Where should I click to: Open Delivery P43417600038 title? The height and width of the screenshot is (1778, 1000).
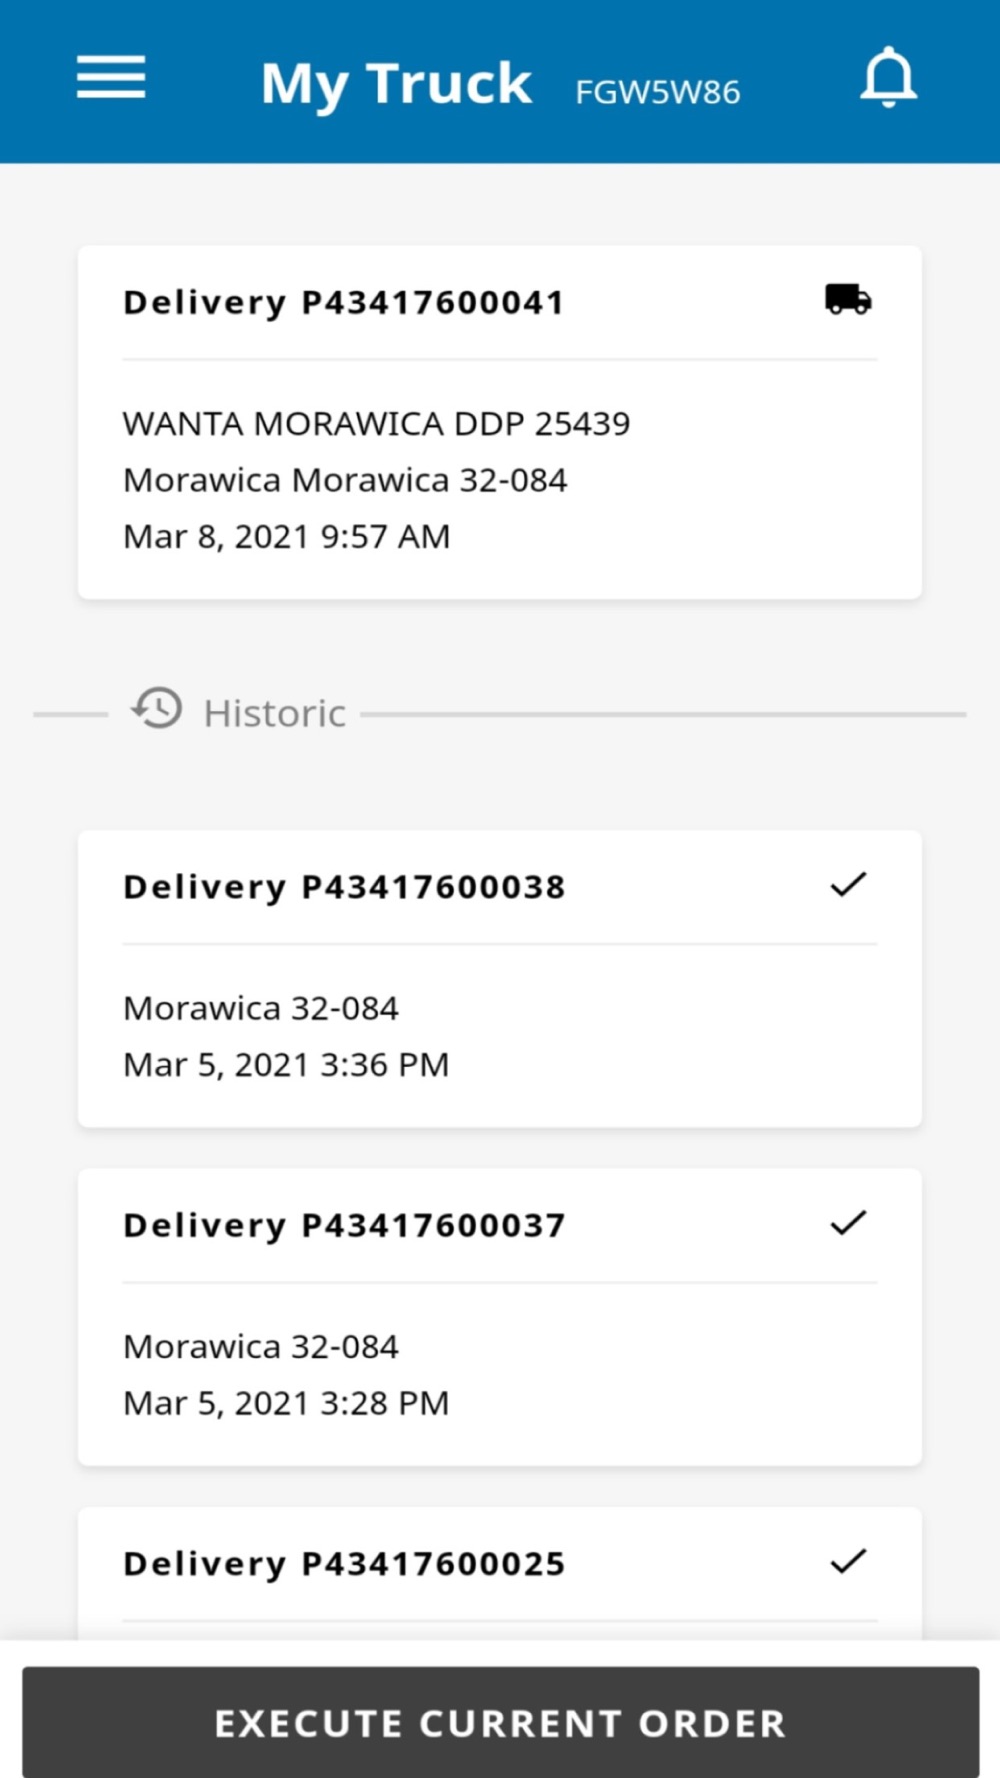[344, 887]
